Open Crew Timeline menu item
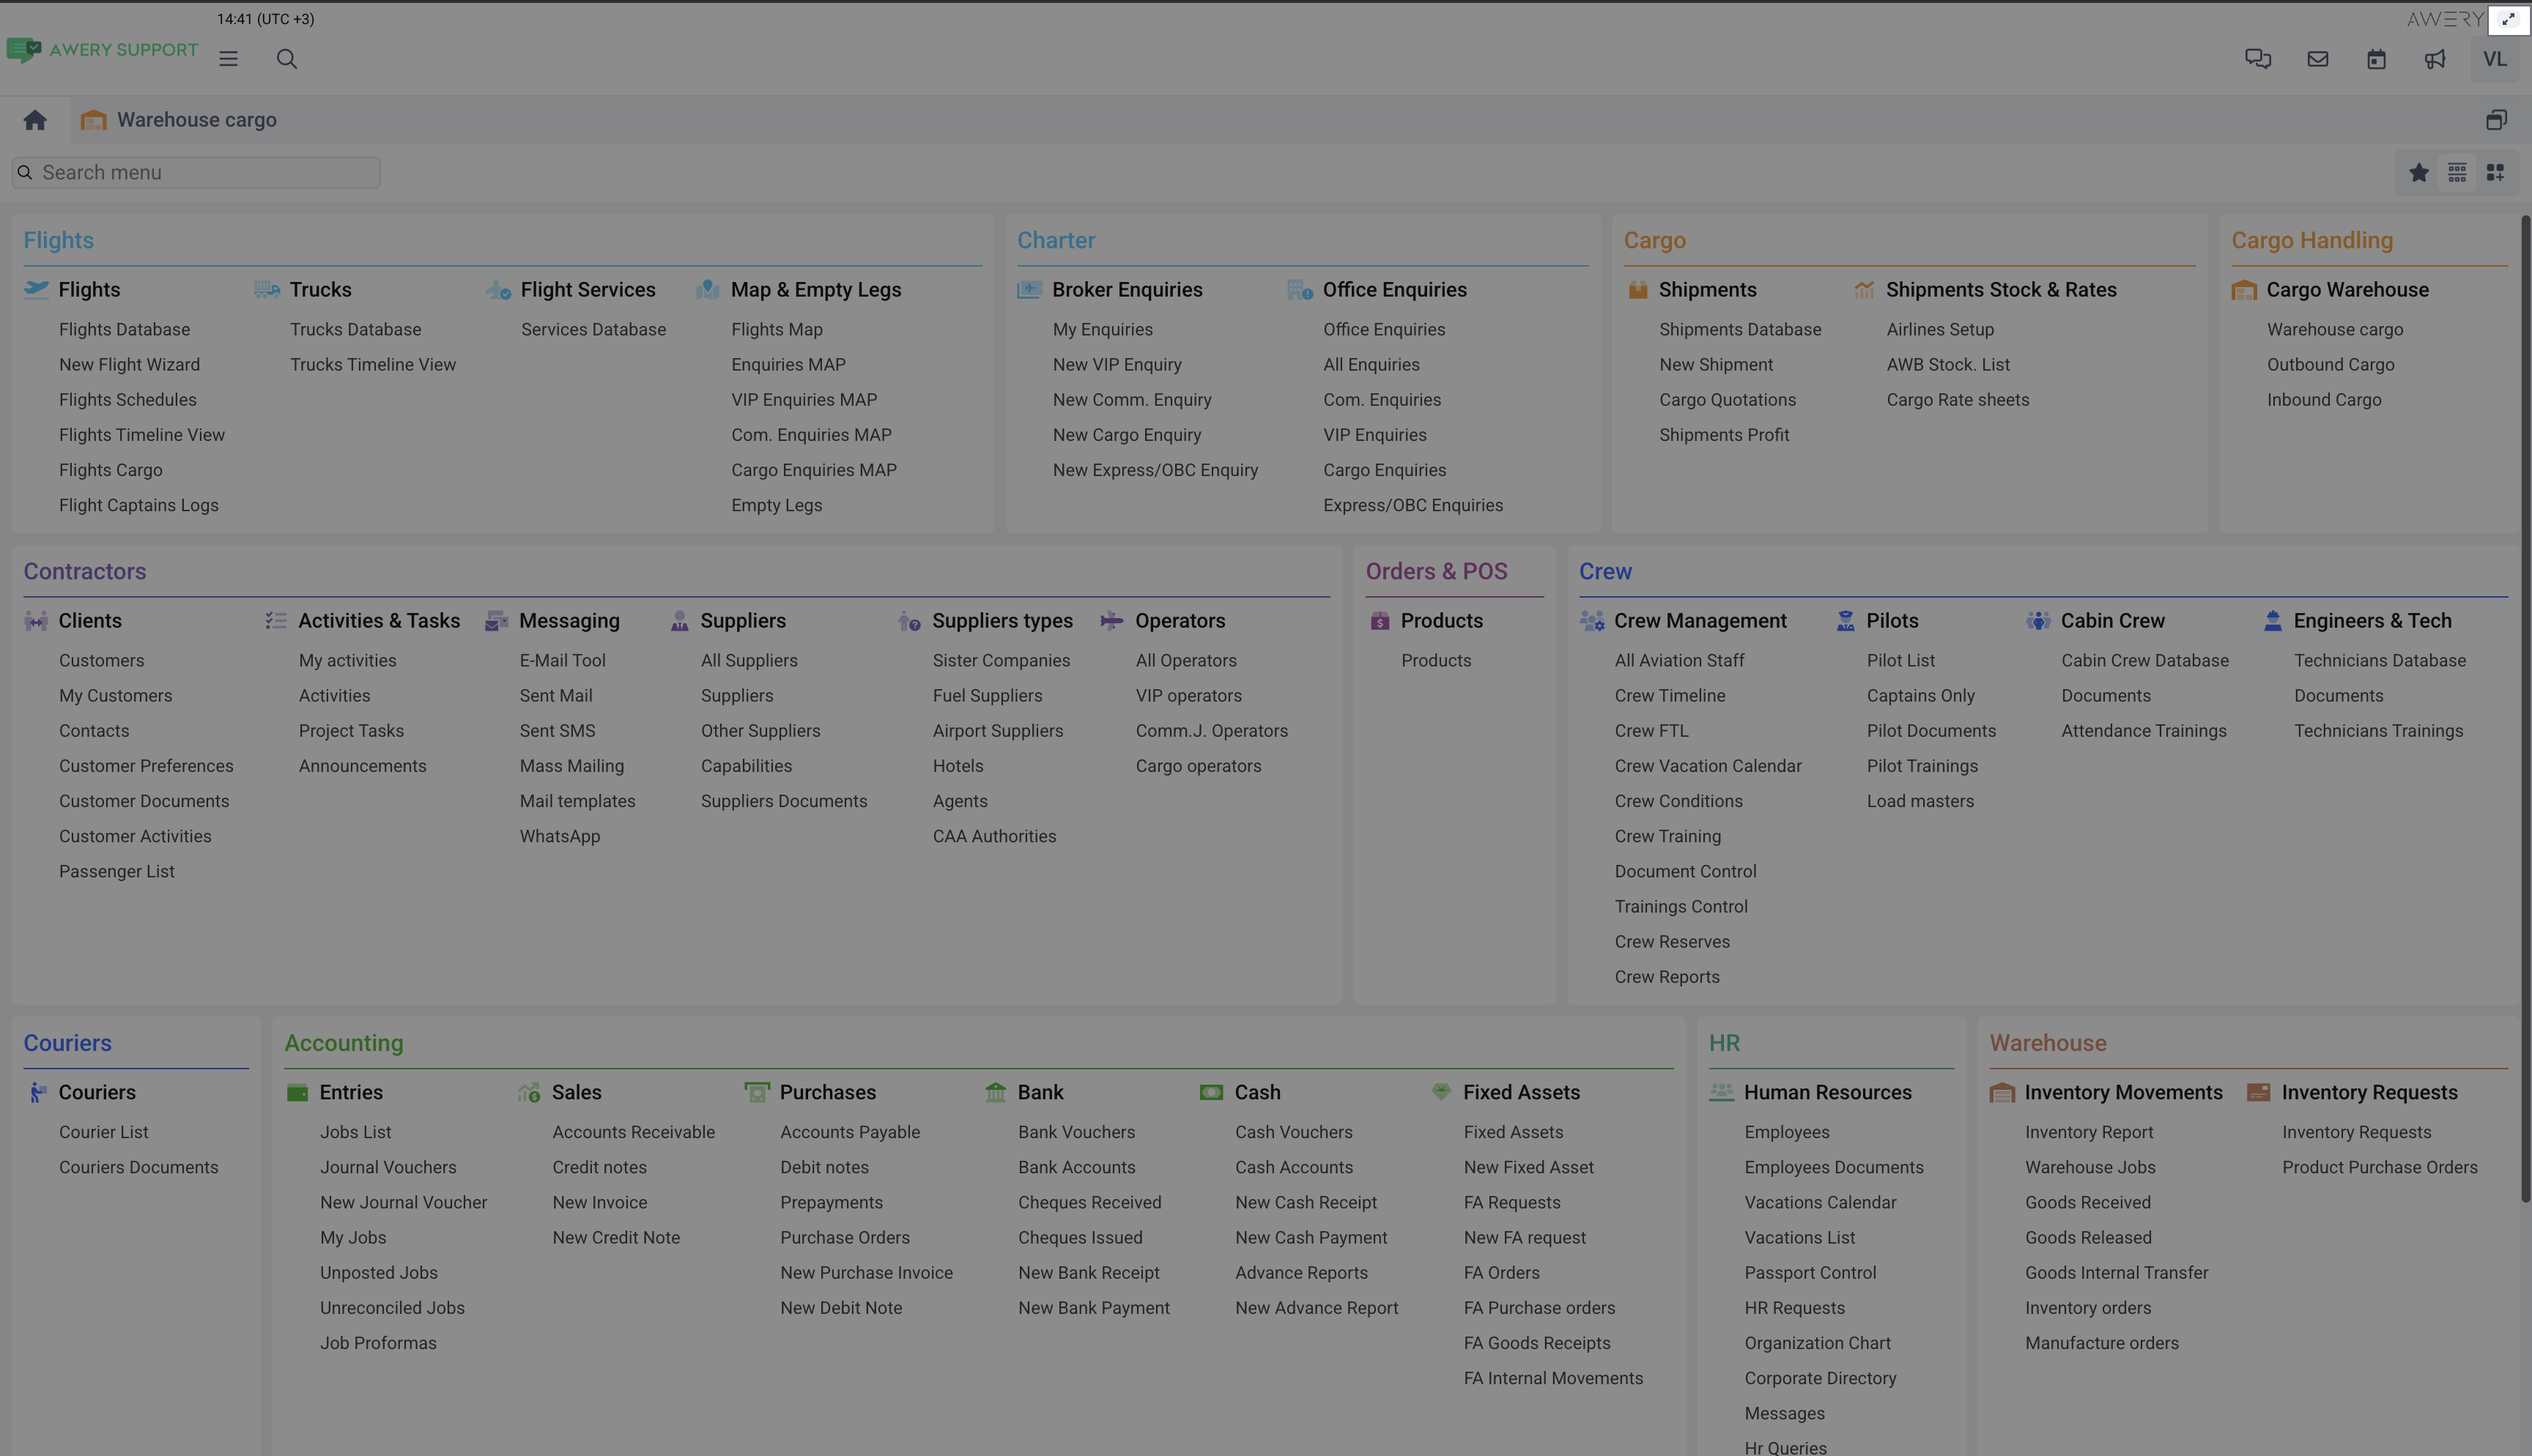This screenshot has width=2532, height=1456. click(x=1669, y=695)
